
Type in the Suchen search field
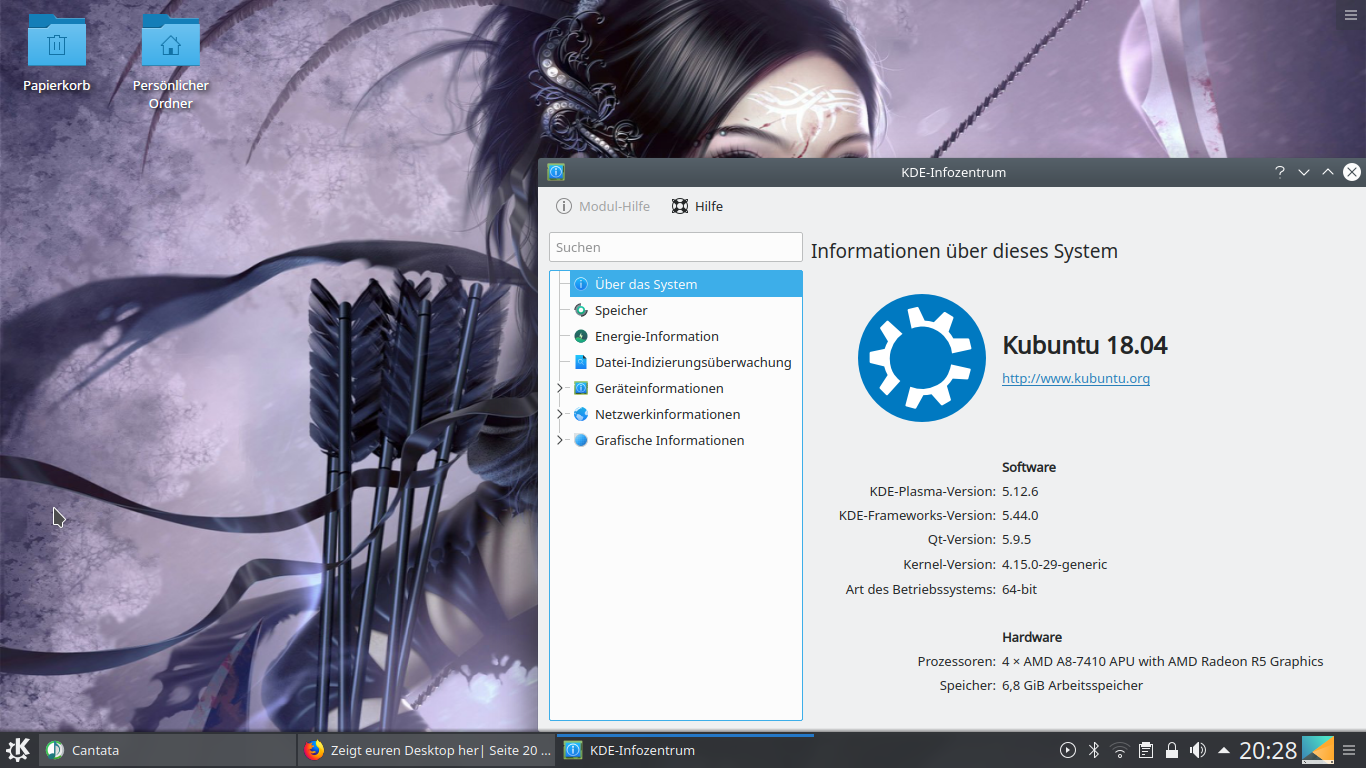click(675, 247)
